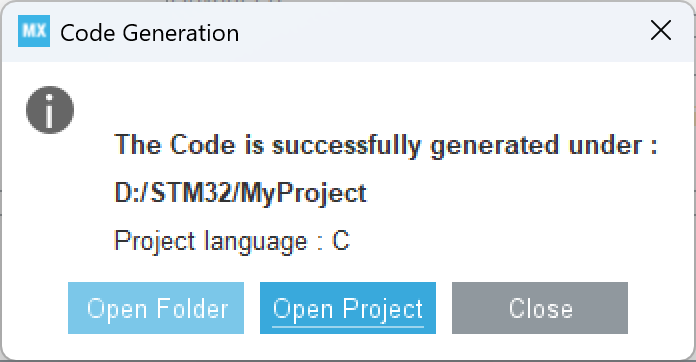Image resolution: width=696 pixels, height=362 pixels.
Task: Click the Code Generation title text
Action: (150, 33)
